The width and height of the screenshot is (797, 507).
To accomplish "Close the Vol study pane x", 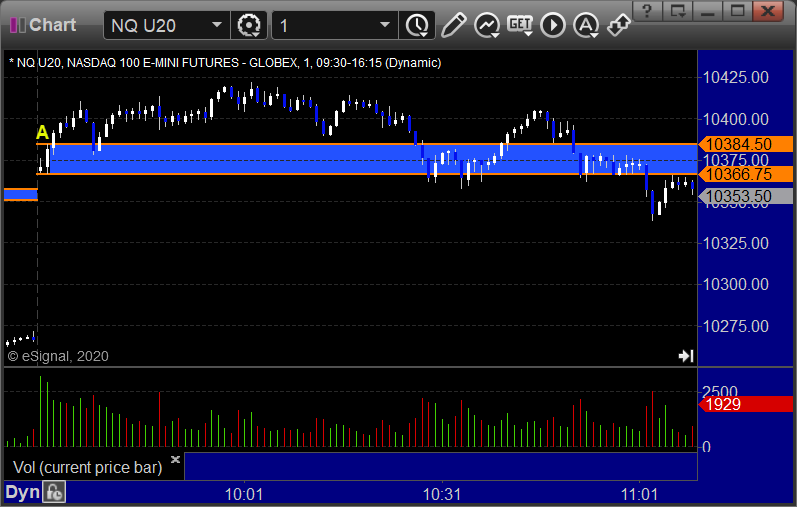I will 175,460.
